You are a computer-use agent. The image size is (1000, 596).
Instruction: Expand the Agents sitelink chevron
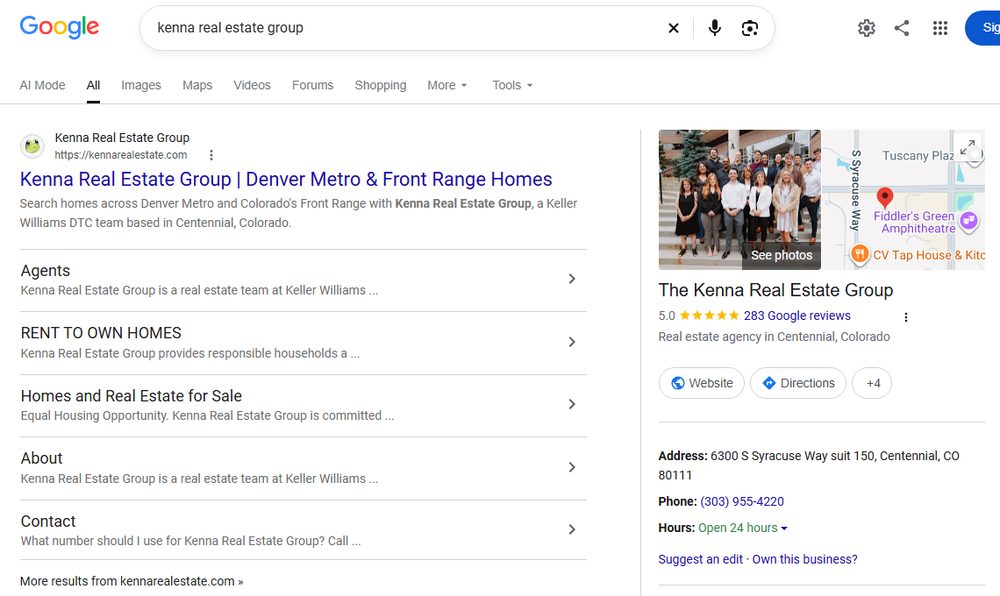(x=572, y=279)
